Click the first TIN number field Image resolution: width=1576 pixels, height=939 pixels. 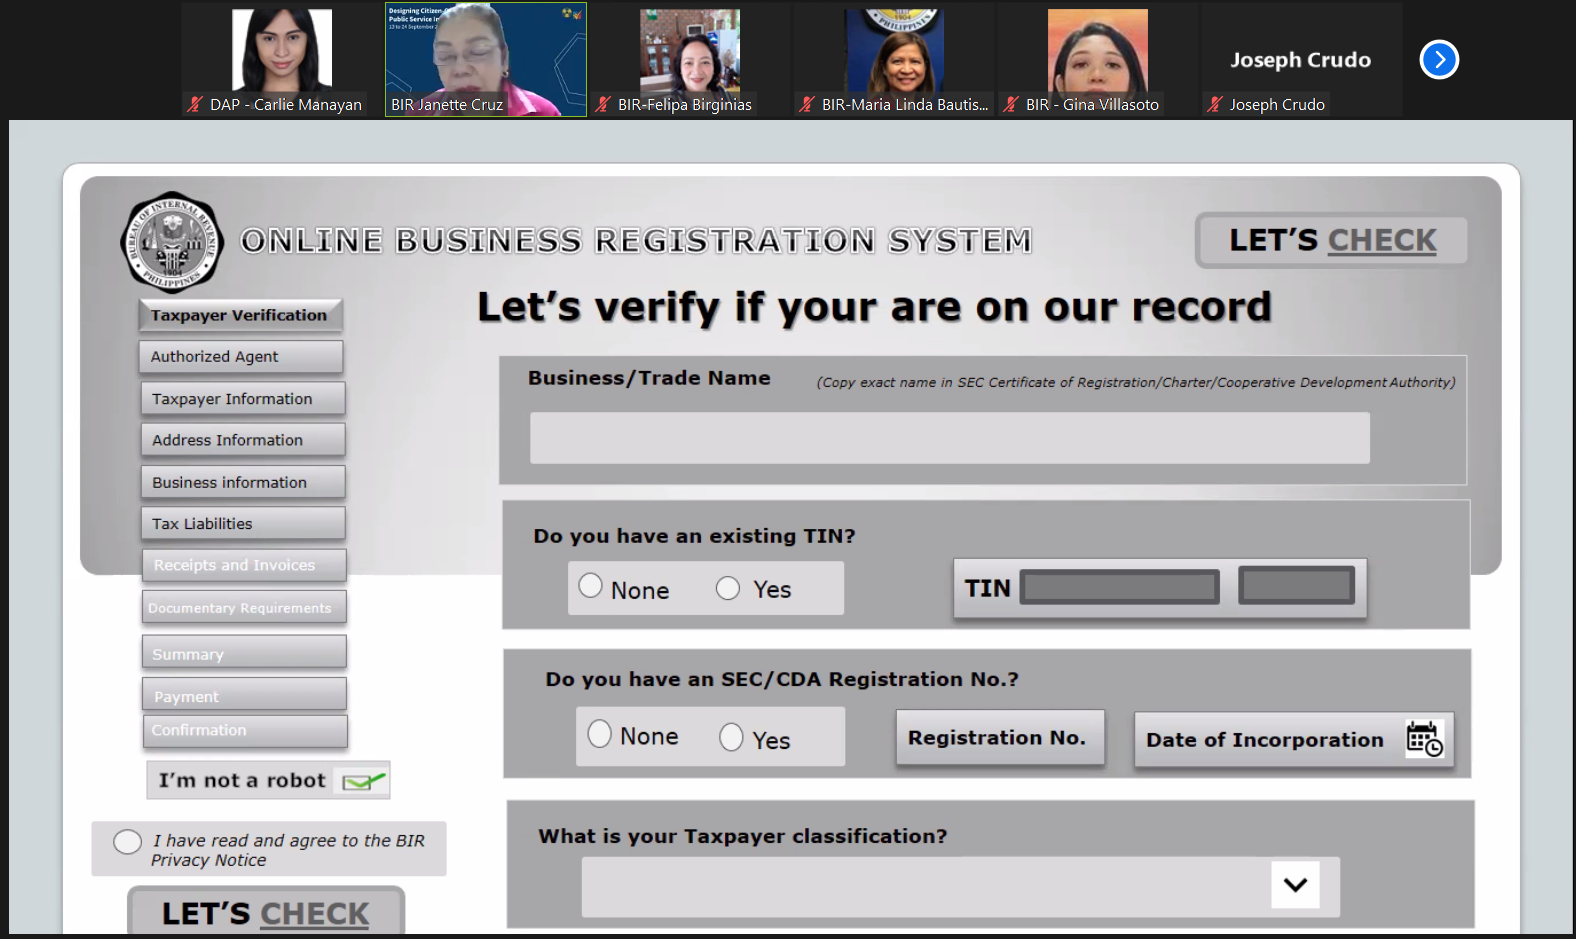point(1120,587)
